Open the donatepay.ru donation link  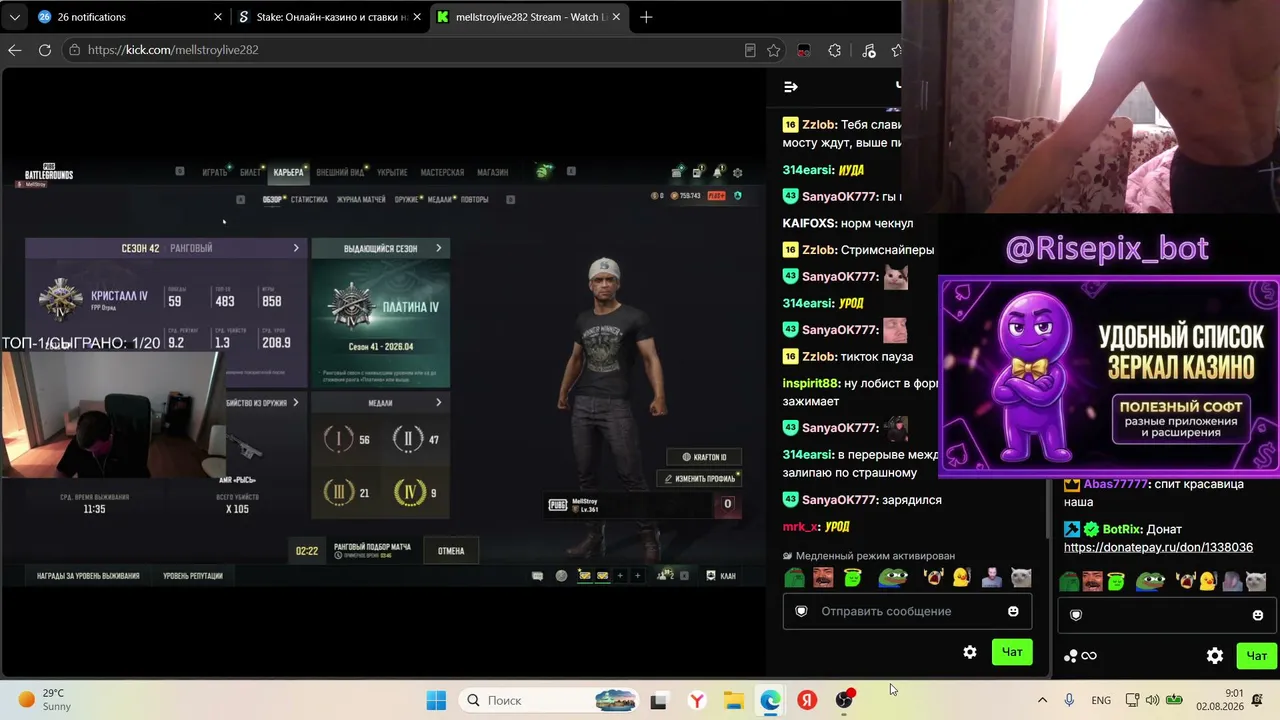pyautogui.click(x=1158, y=548)
